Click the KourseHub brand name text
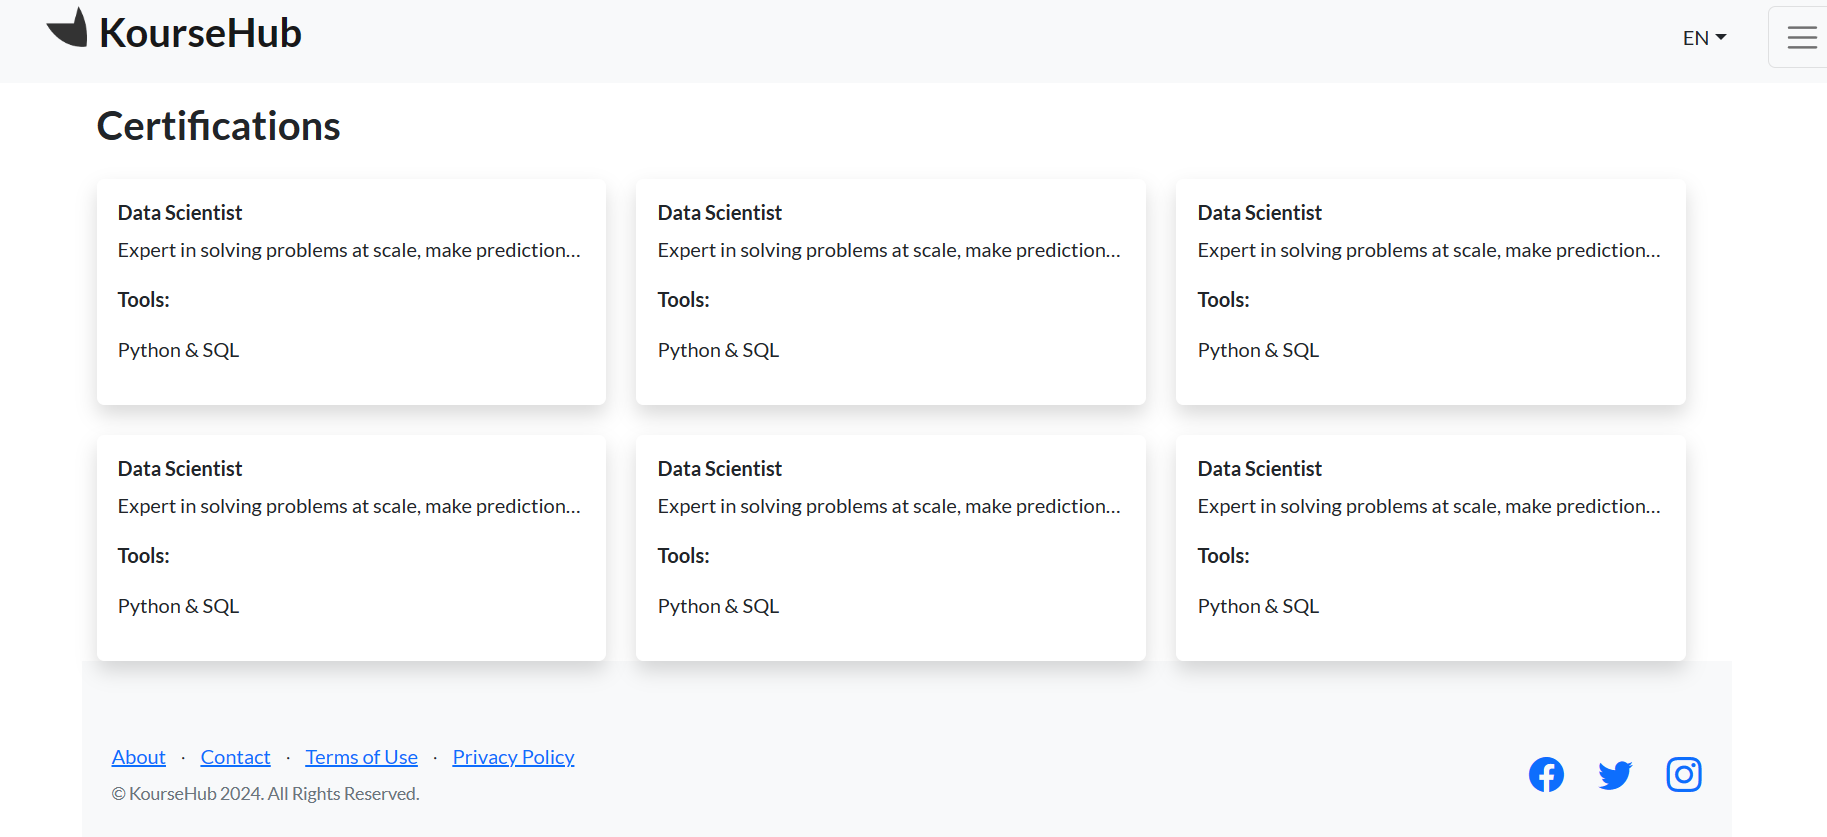 coord(200,33)
